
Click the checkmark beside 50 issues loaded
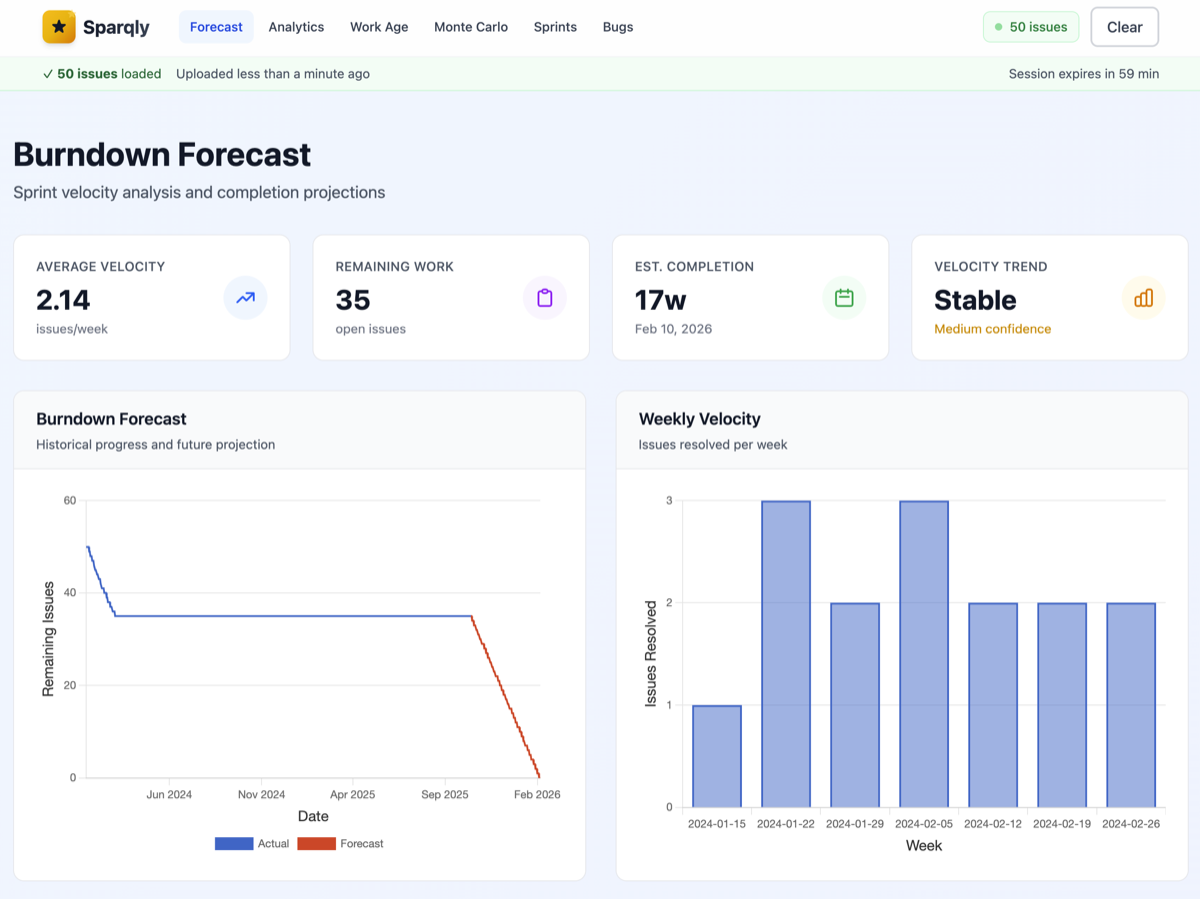click(x=48, y=74)
